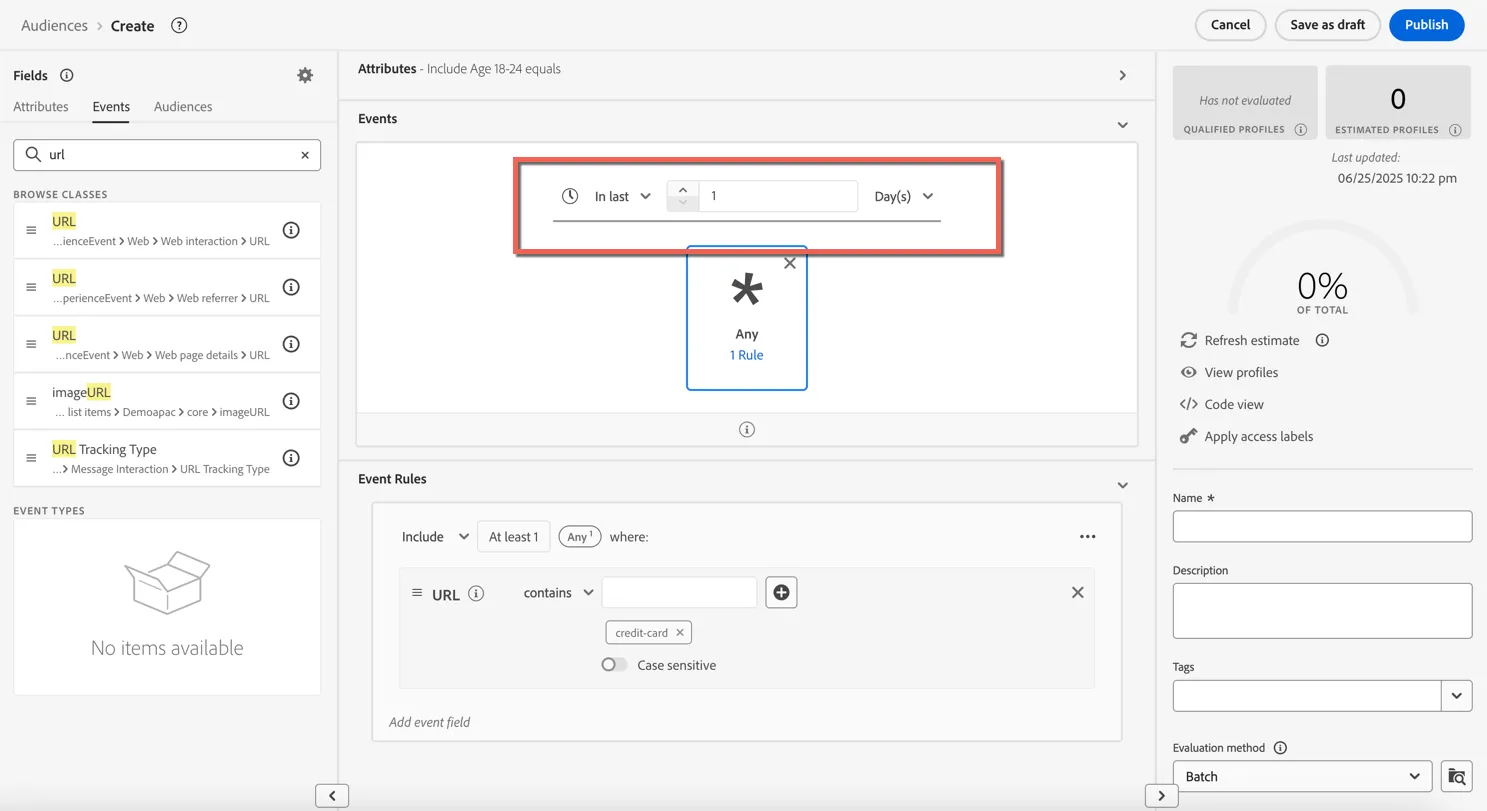
Task: Expand the Attributes section
Action: point(1122,75)
